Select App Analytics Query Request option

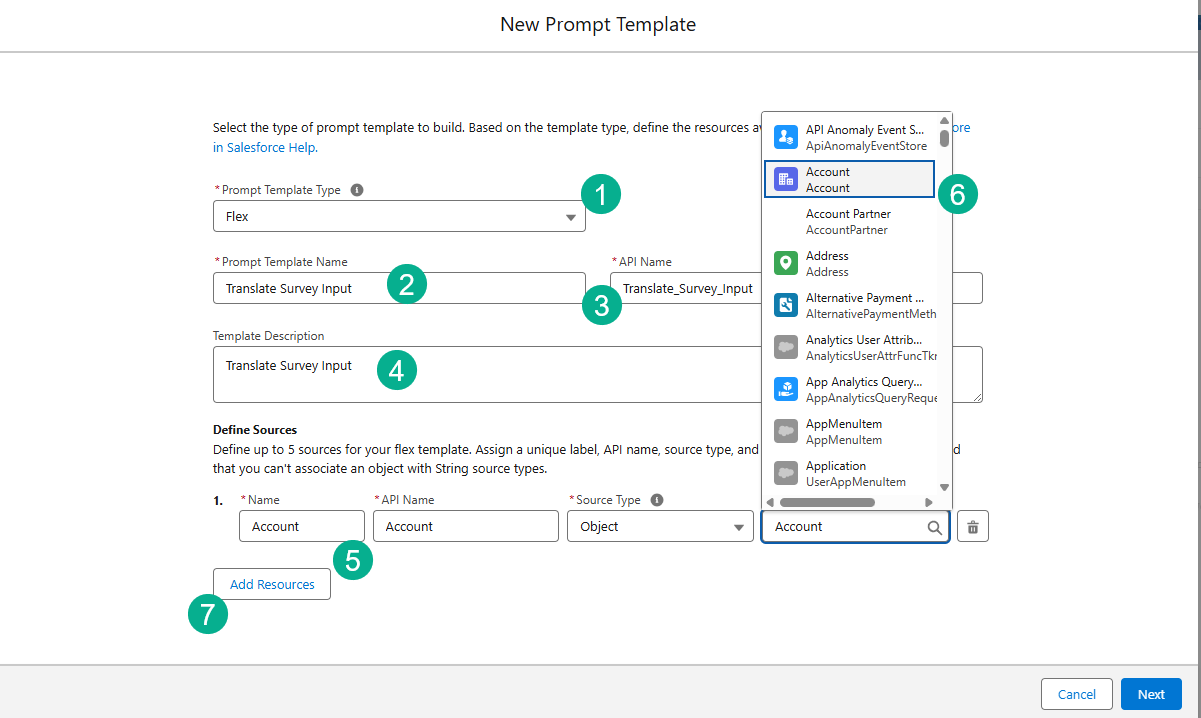tap(850, 390)
